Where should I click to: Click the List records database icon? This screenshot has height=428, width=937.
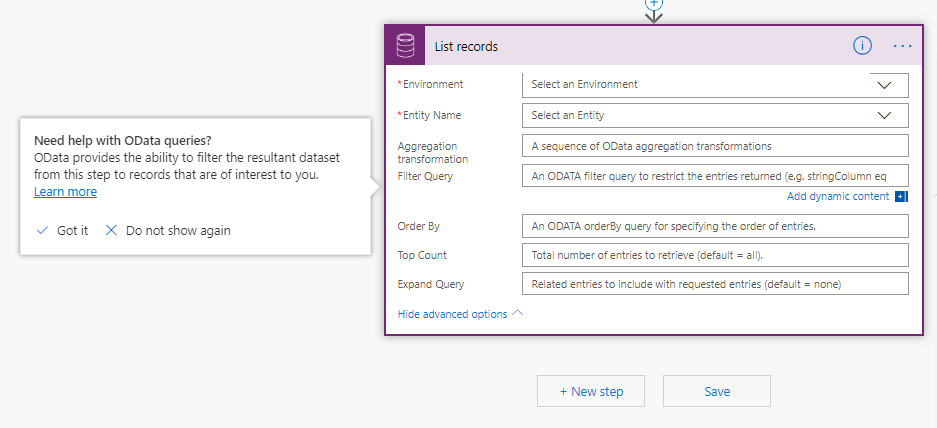click(405, 45)
